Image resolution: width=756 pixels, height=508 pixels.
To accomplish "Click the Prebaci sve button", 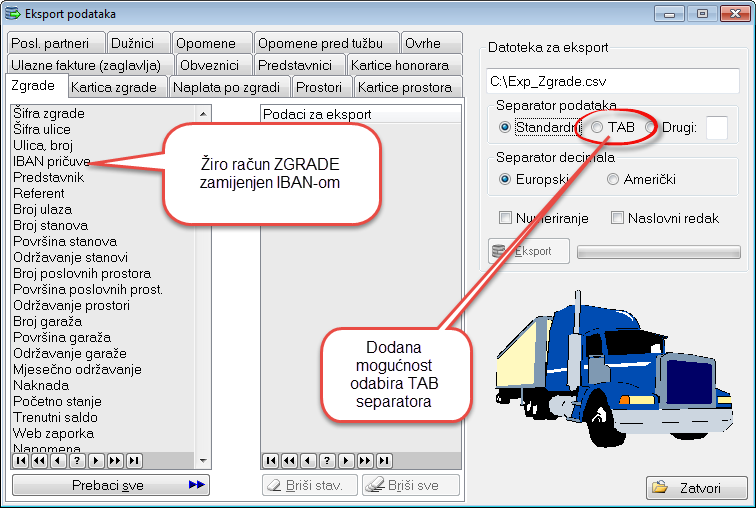I will point(111,485).
